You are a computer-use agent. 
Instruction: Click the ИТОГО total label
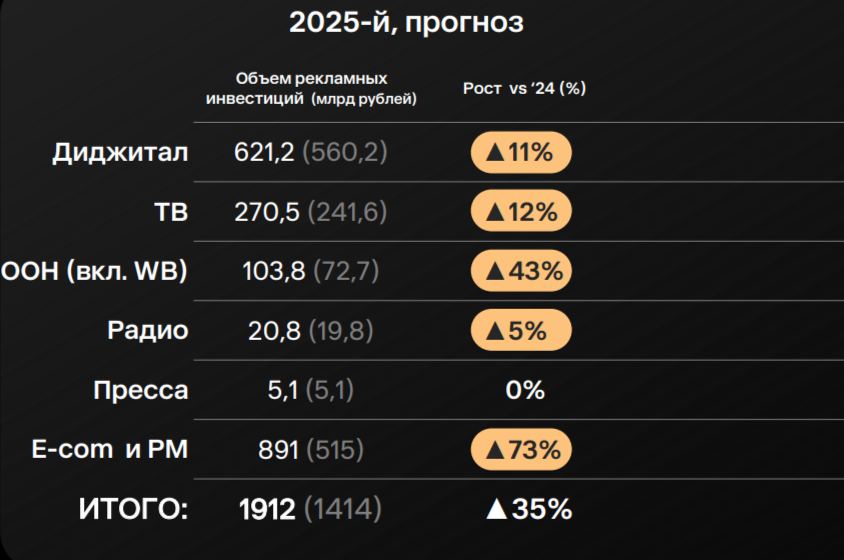pyautogui.click(x=133, y=509)
